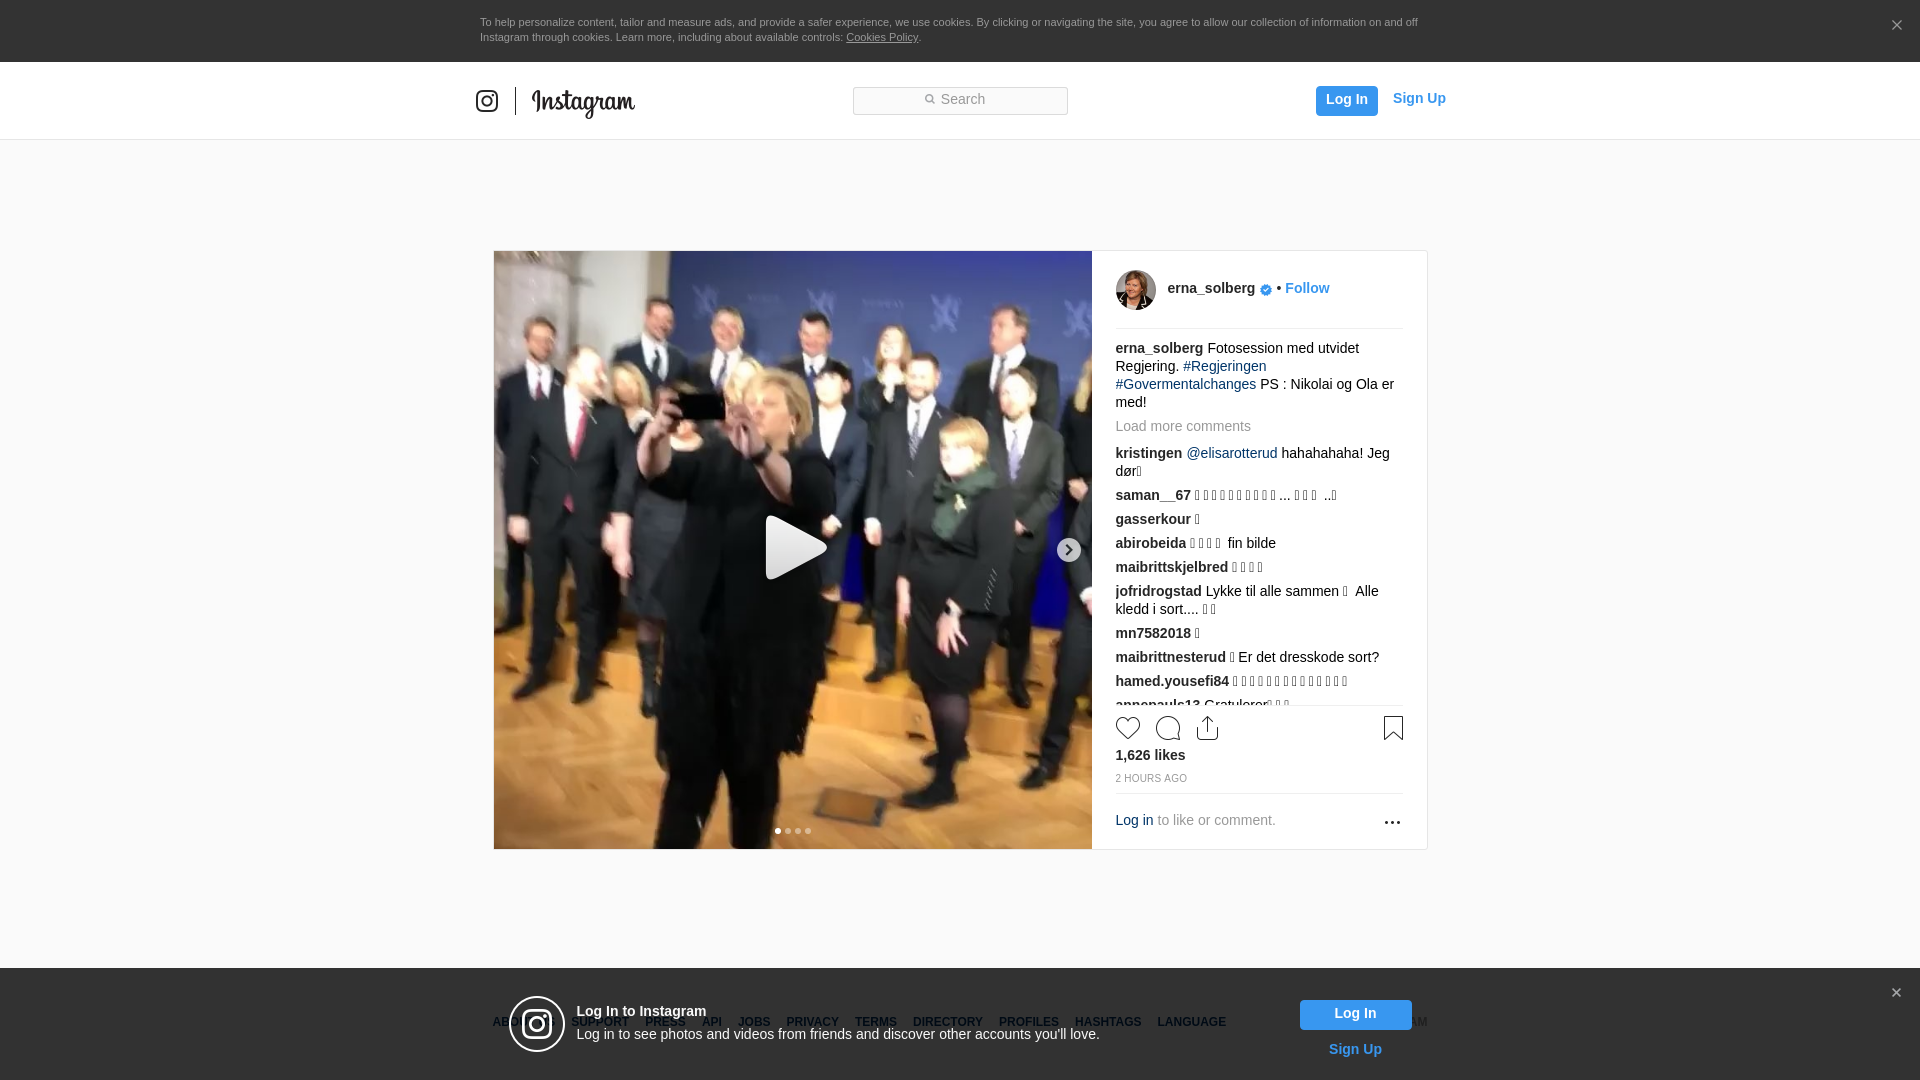Open the post more options menu
This screenshot has height=1080, width=1920.
click(1392, 822)
